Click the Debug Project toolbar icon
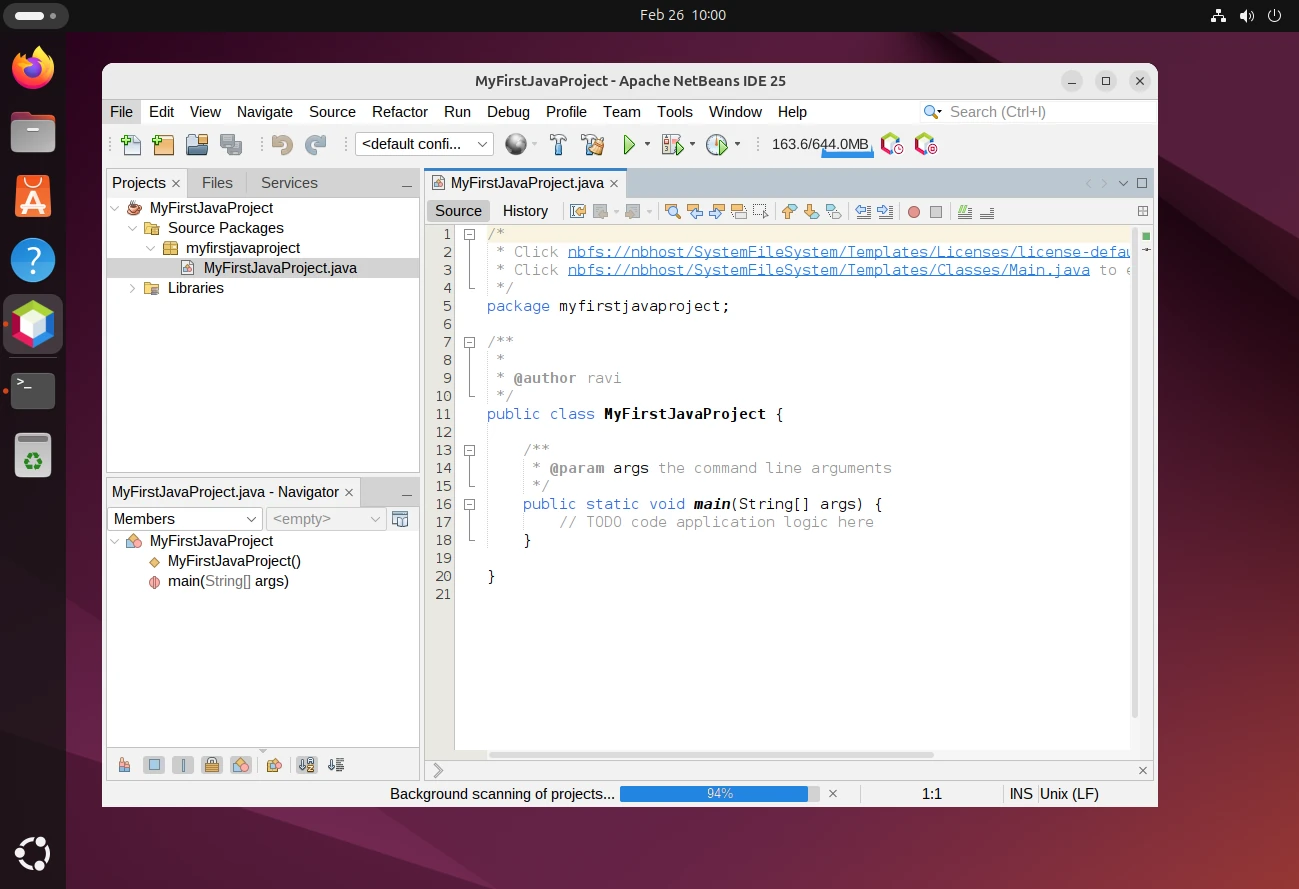1299x889 pixels. 672,145
